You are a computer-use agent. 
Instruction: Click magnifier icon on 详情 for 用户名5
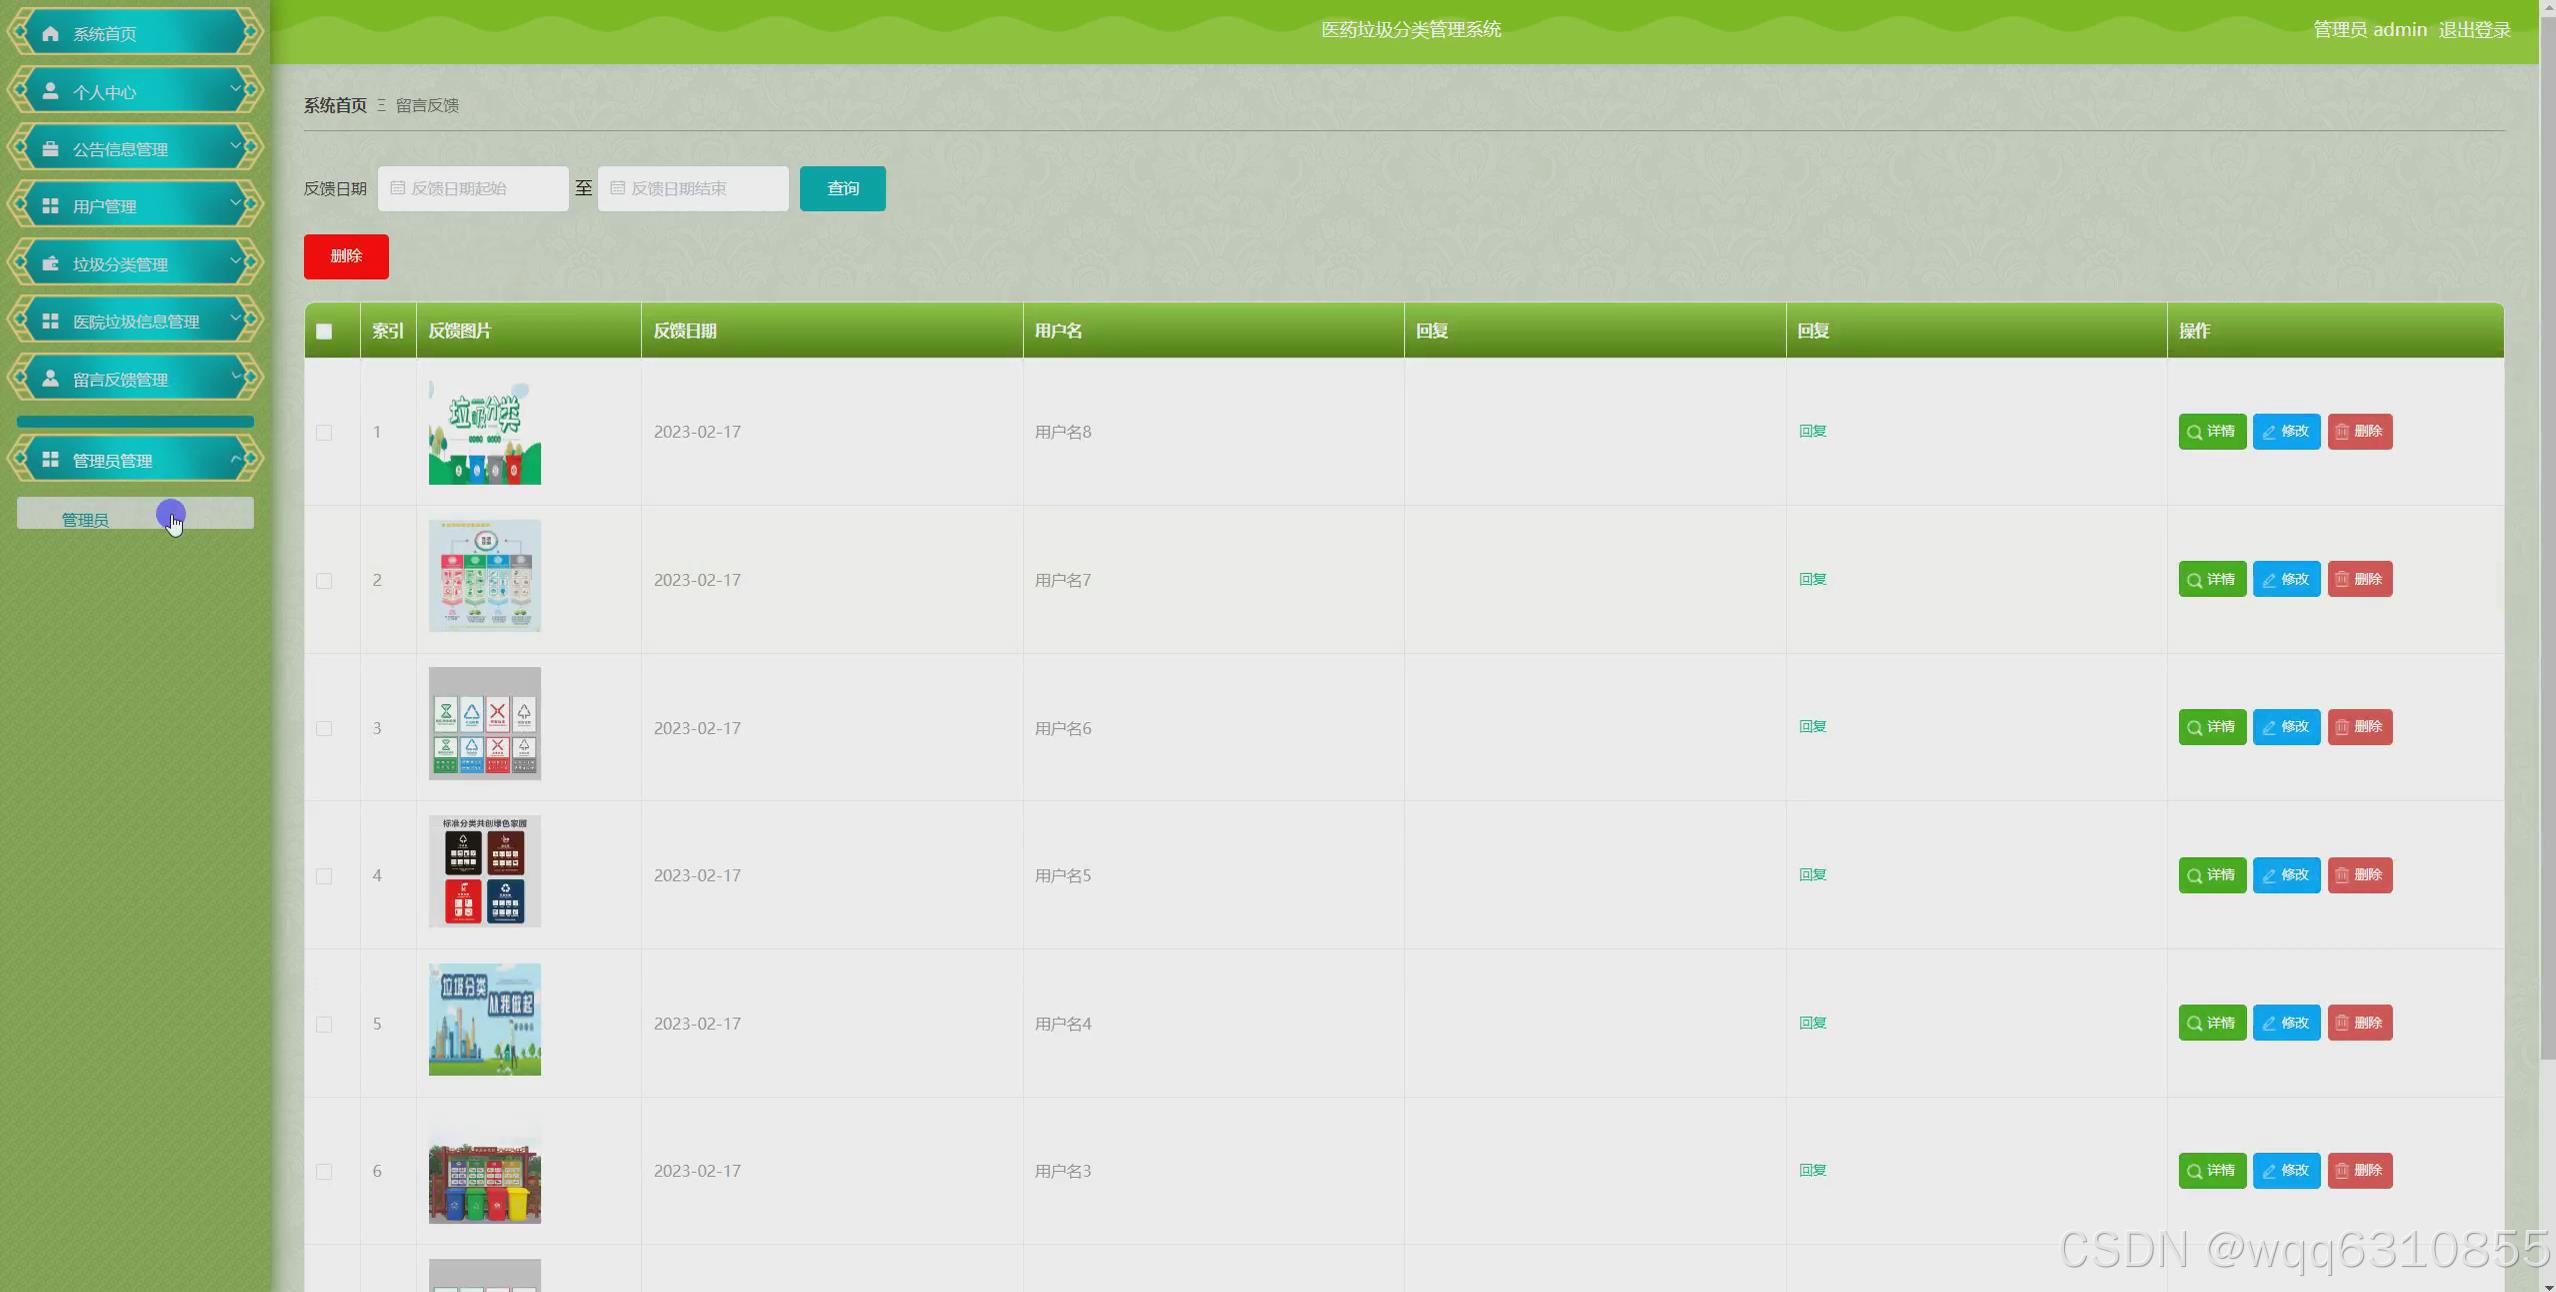(2195, 875)
